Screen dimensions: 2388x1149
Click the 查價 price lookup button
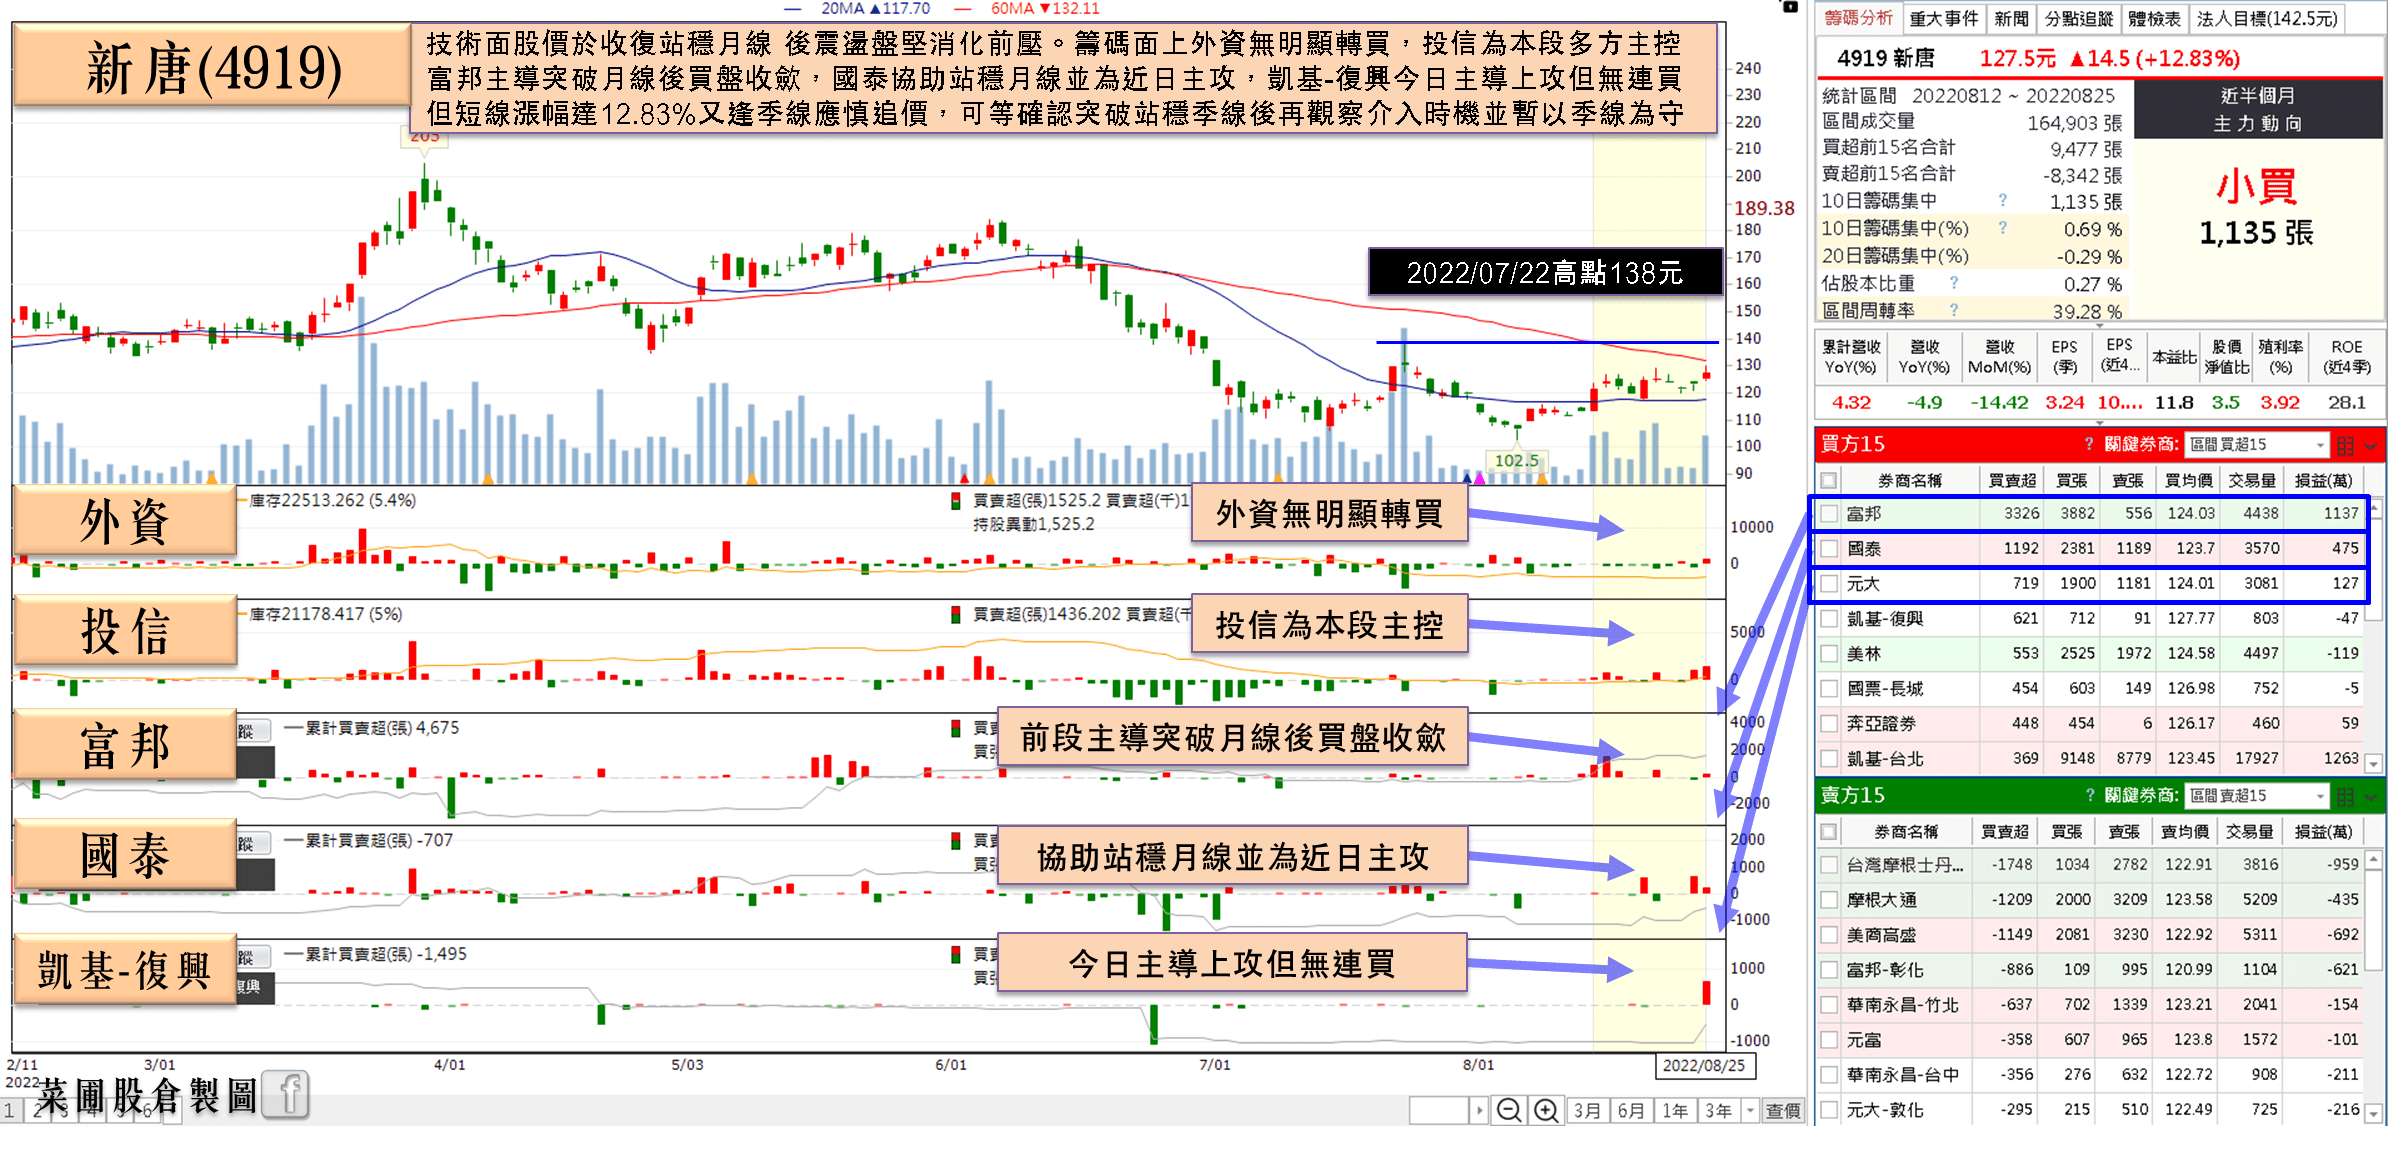pyautogui.click(x=1782, y=1110)
